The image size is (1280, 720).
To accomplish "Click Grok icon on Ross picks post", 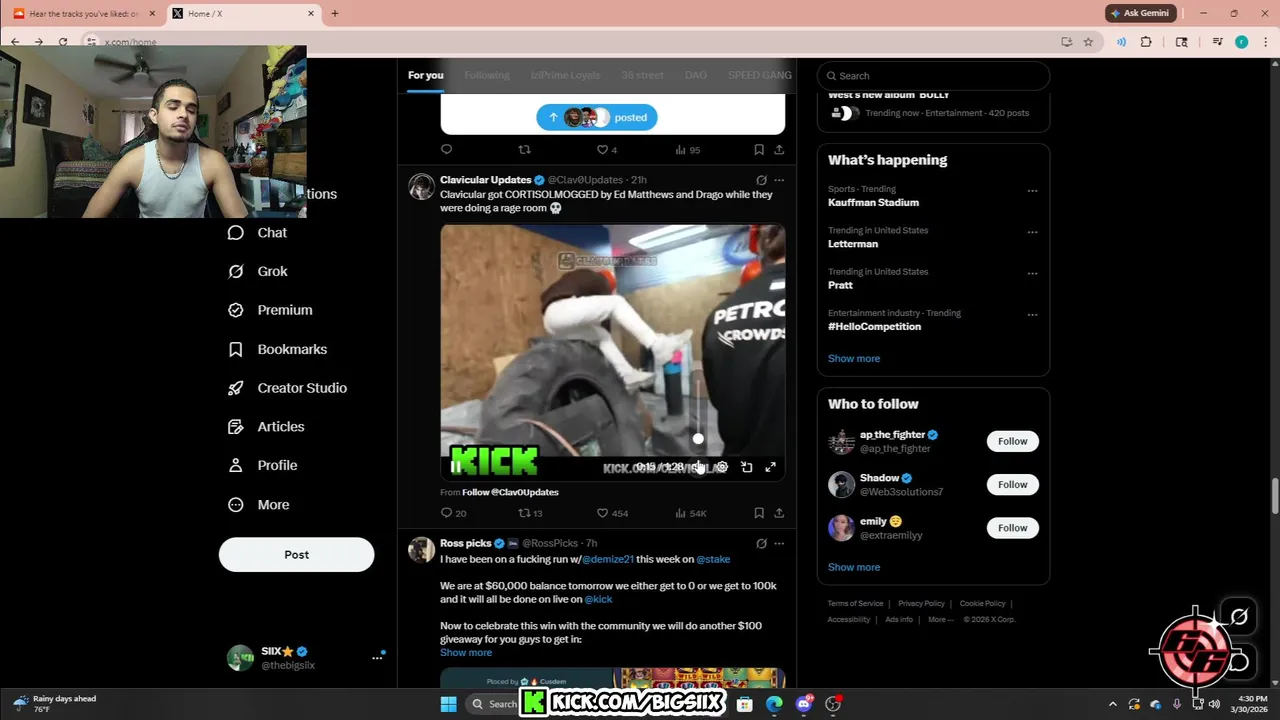I will (x=761, y=544).
